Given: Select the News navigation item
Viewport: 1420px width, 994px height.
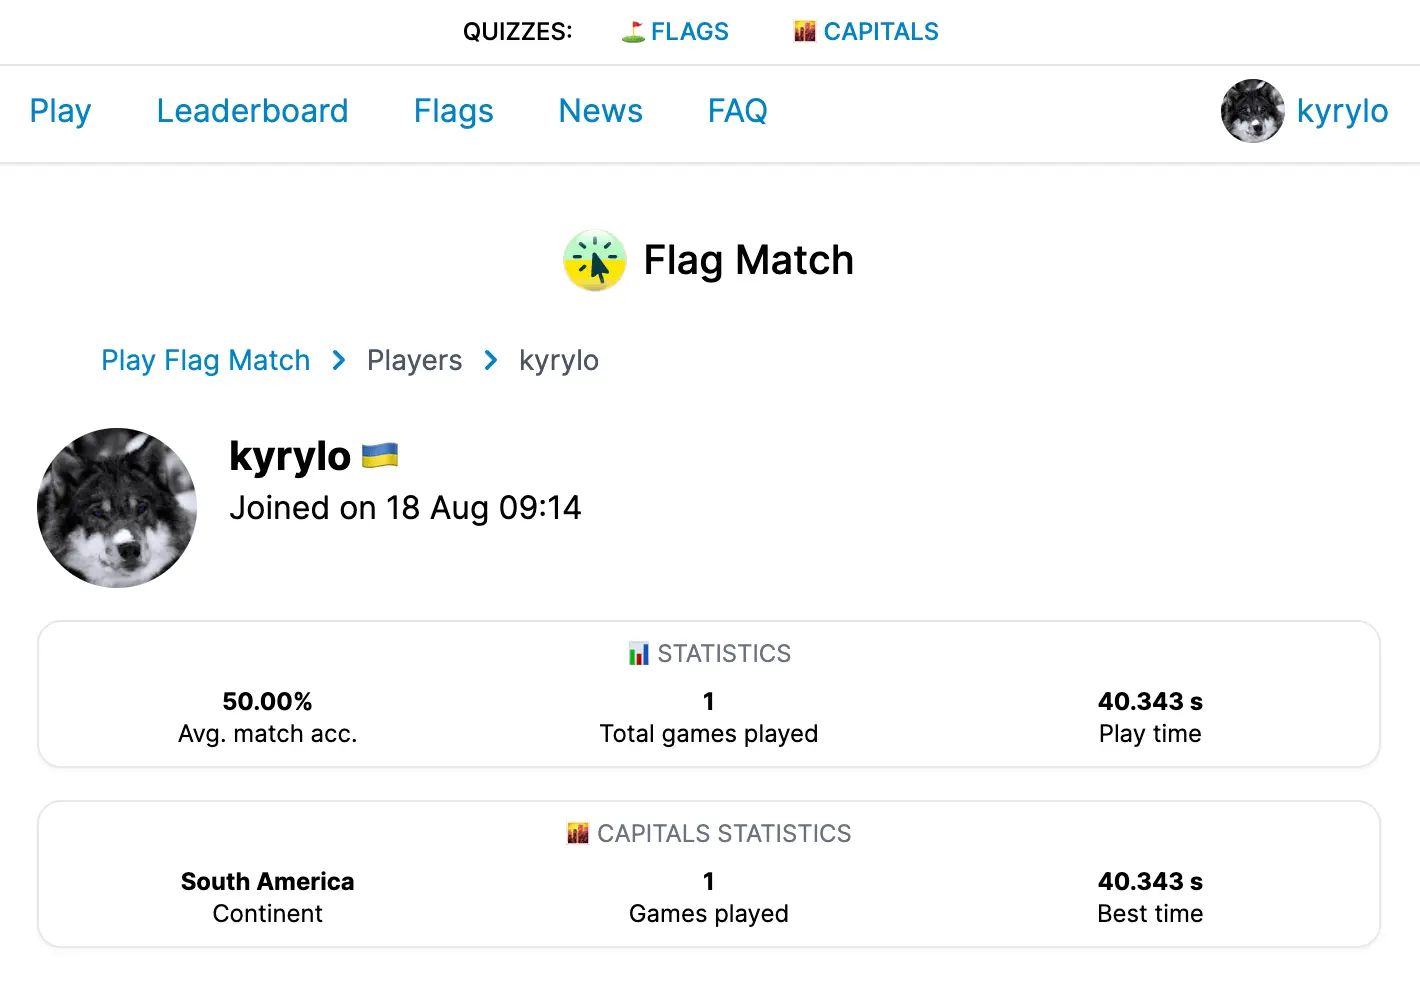Looking at the screenshot, I should [600, 111].
